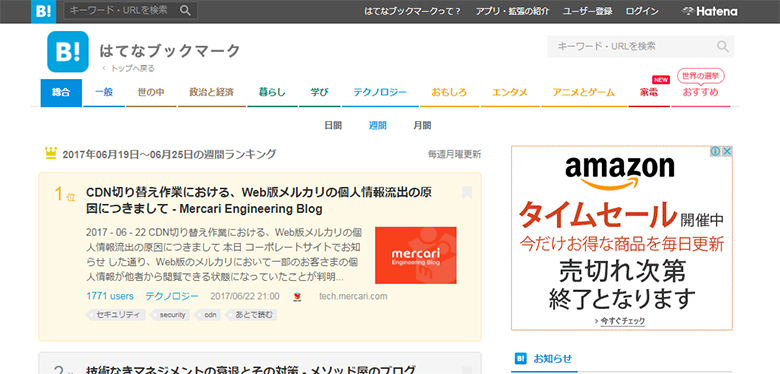Return via トップへ戻る link
The image size is (780, 374).
click(x=128, y=69)
